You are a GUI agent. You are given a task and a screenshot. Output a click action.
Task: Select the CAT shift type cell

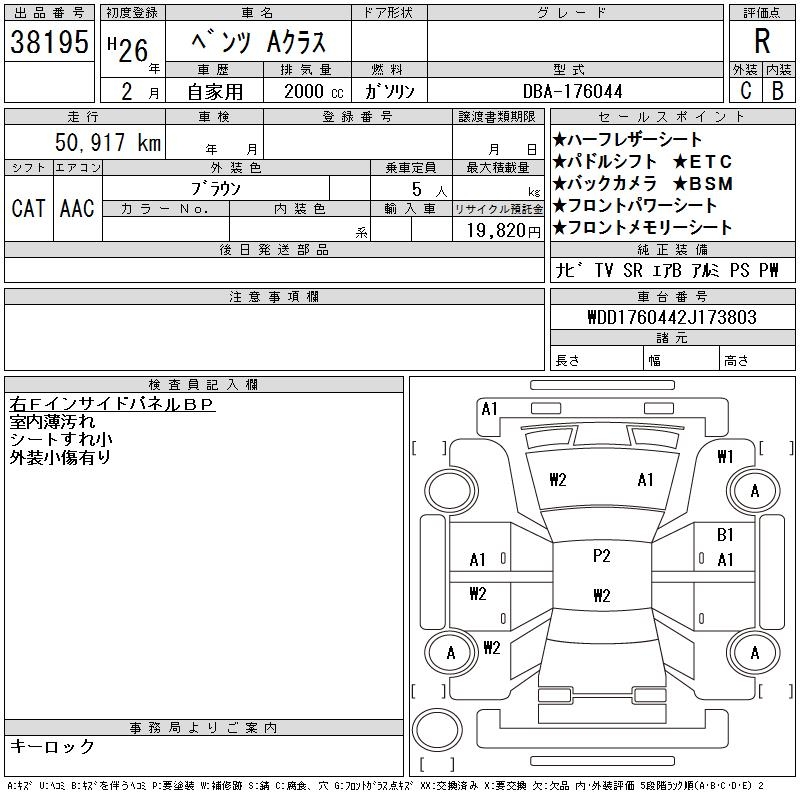click(28, 208)
